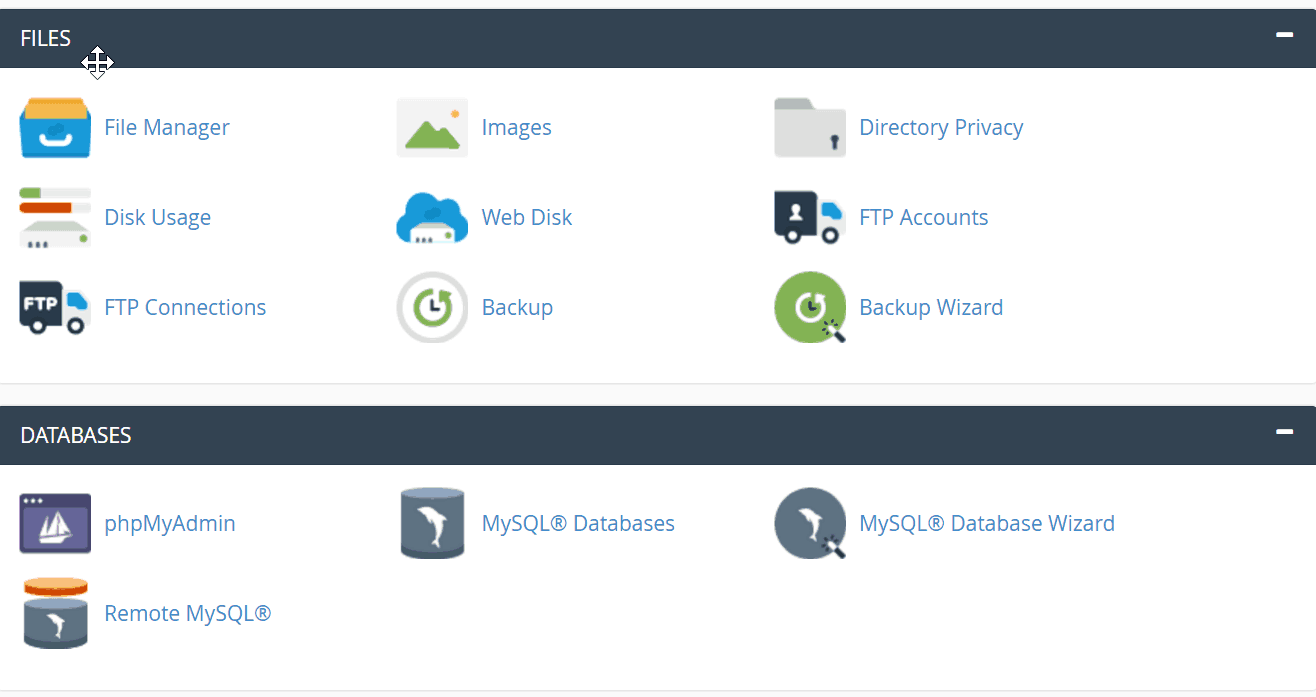
Task: Open the FTP Accounts link
Action: pos(923,217)
